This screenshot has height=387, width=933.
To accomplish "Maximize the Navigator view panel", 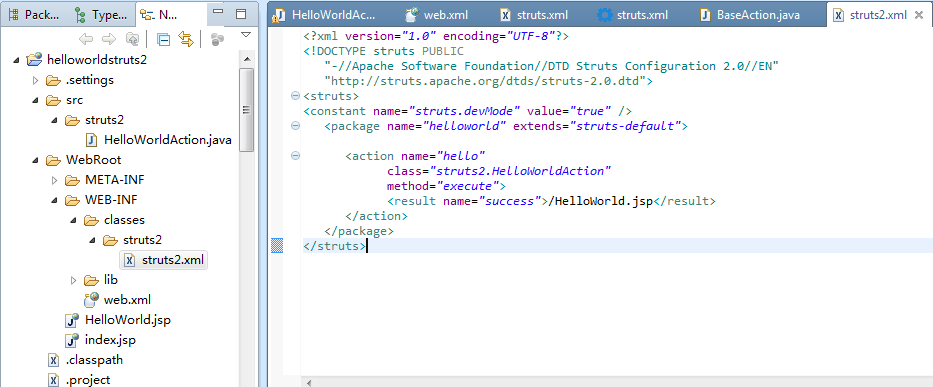I will click(241, 14).
